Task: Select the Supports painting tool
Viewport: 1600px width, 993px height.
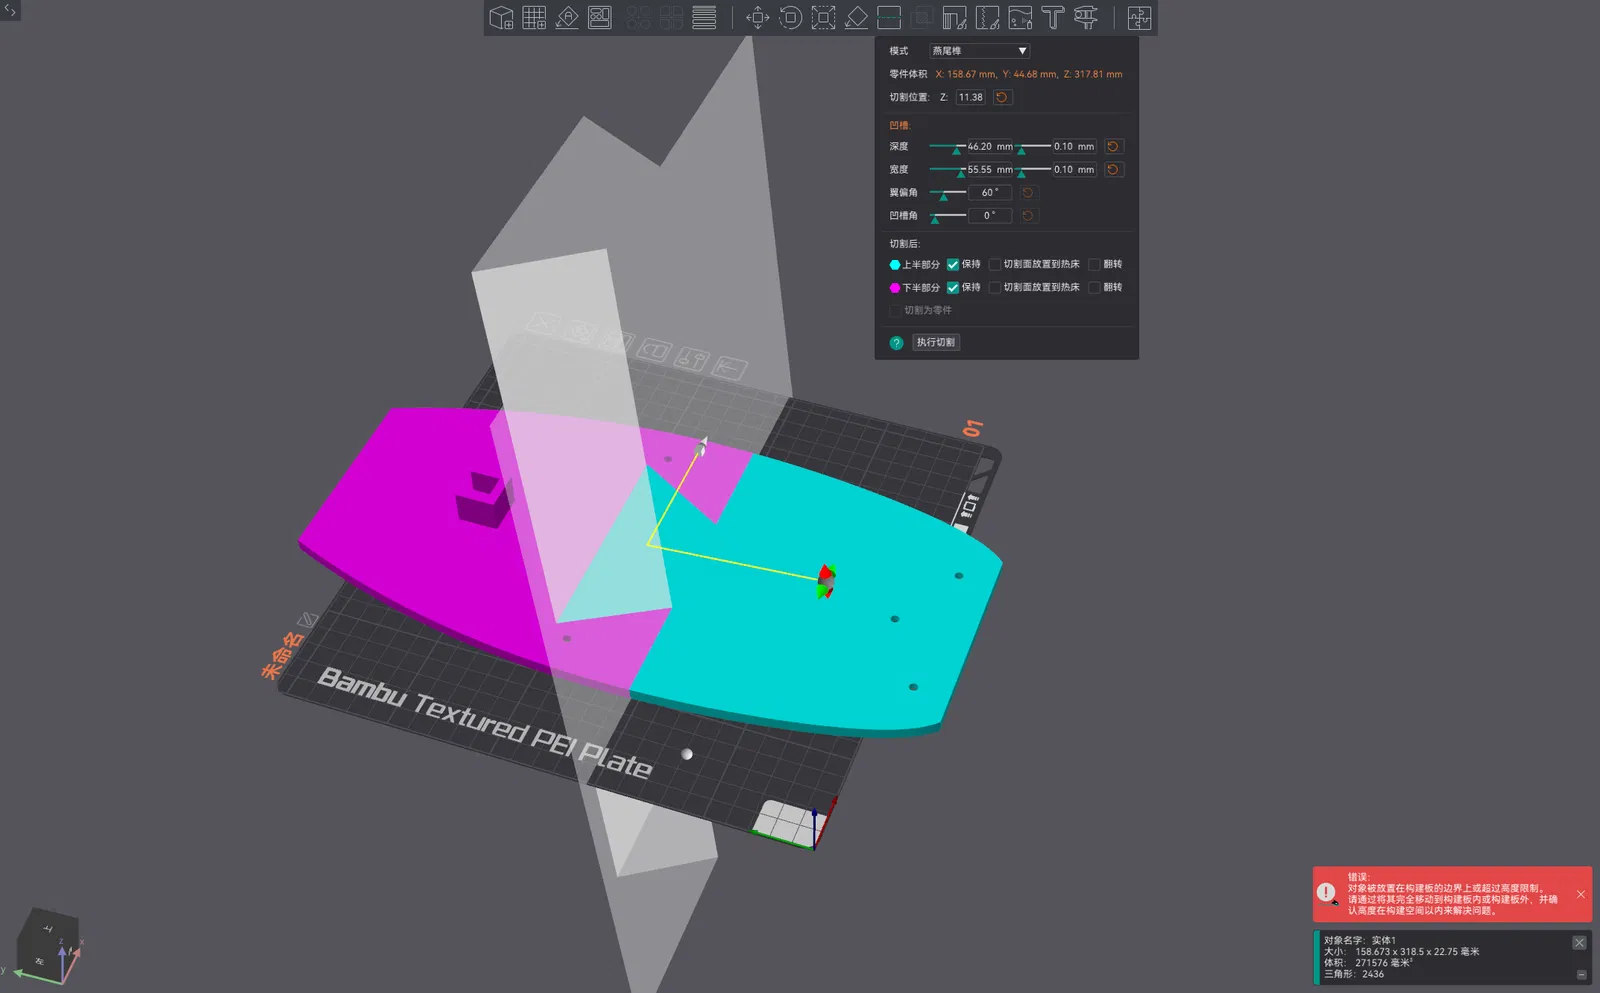Action: point(954,18)
